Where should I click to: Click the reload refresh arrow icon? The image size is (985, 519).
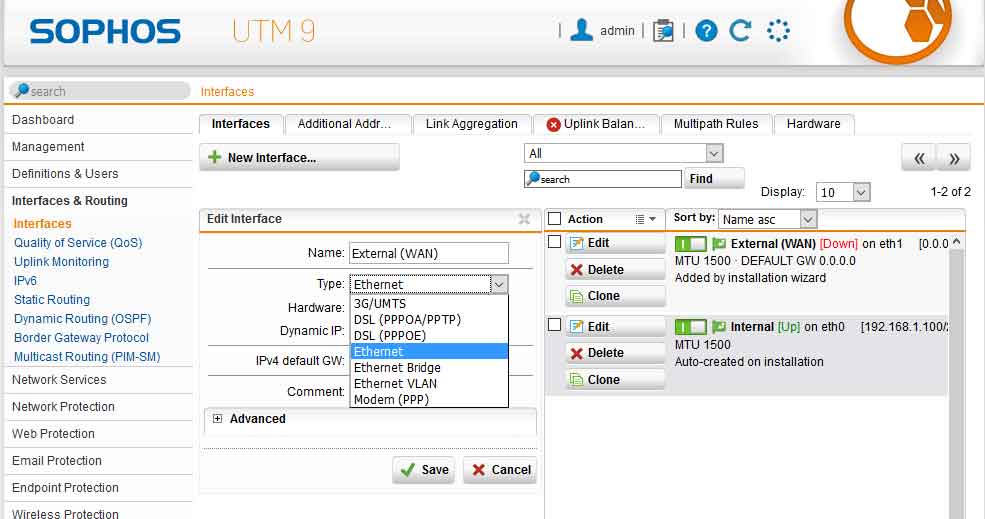(740, 30)
